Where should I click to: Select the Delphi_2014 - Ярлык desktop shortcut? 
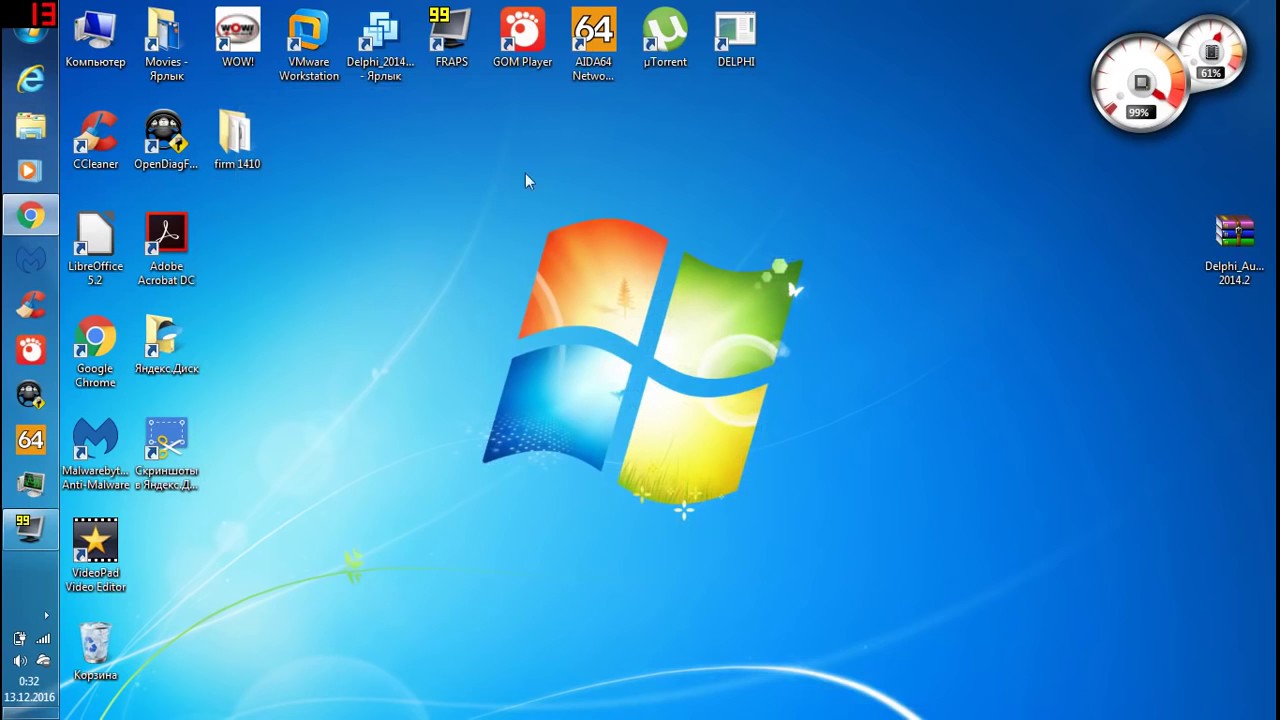click(380, 45)
